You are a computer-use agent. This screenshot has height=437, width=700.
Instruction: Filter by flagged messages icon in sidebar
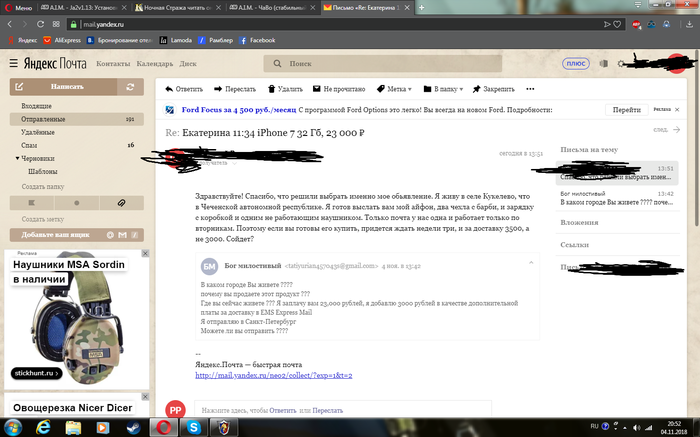[33, 202]
